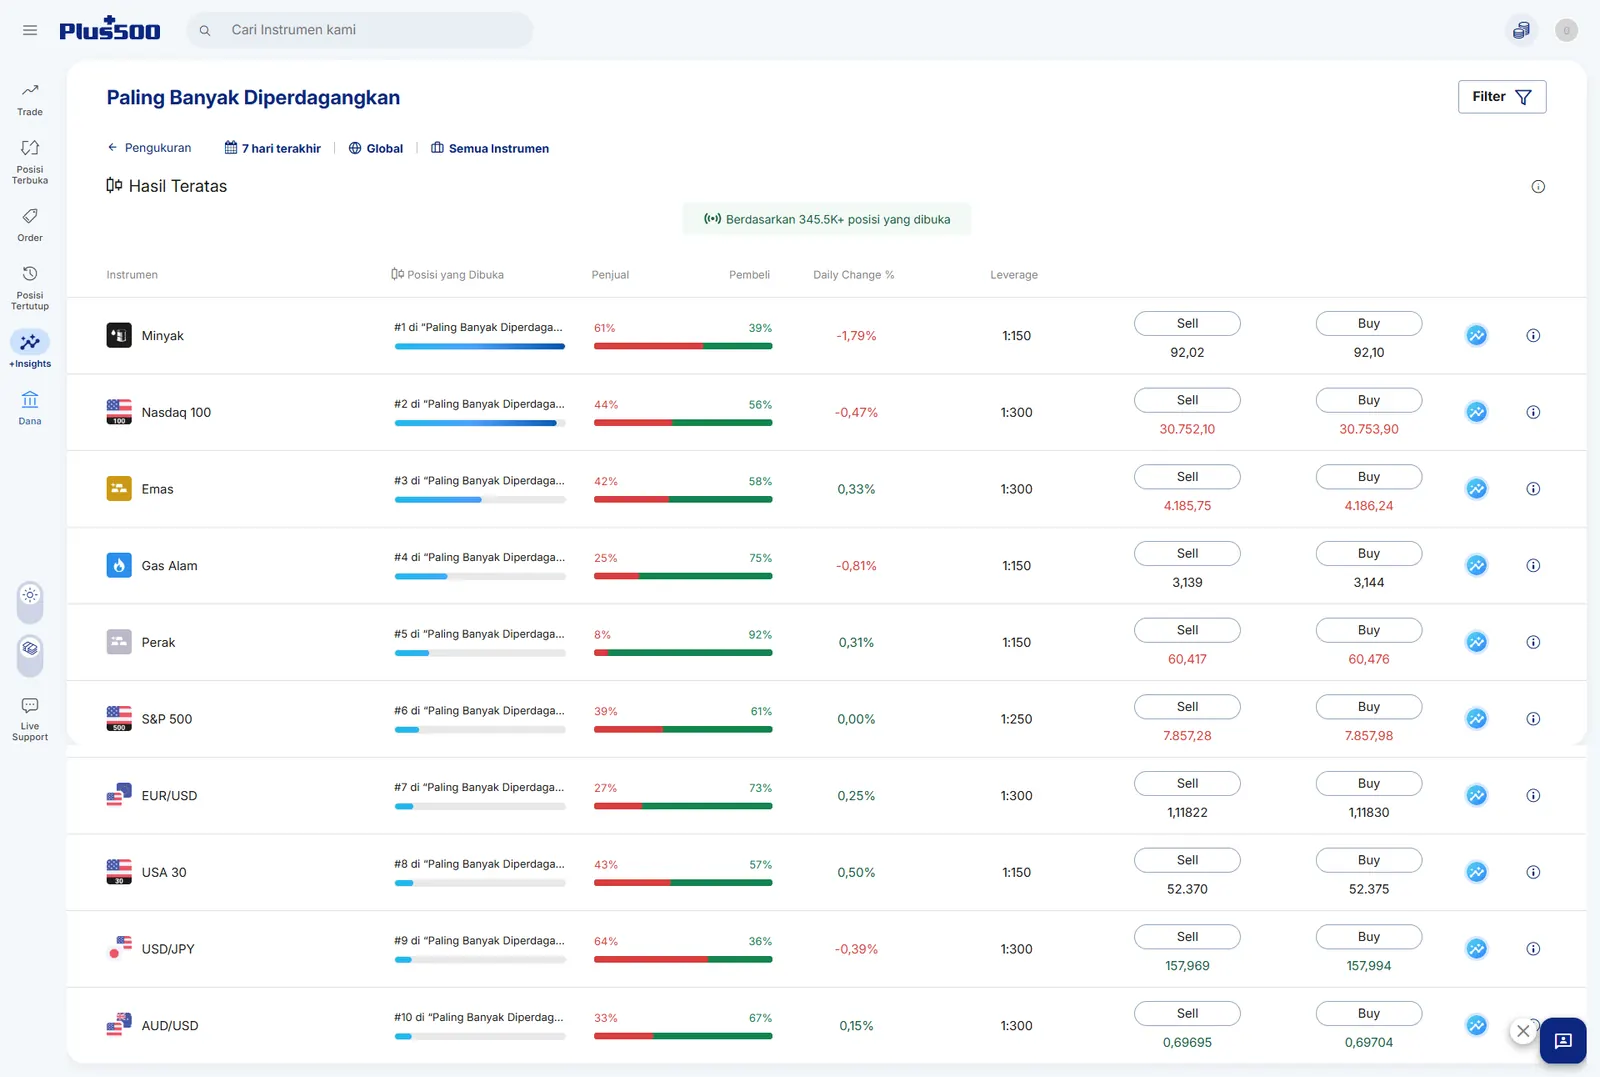Open the Emas instrument row
The height and width of the screenshot is (1077, 1600).
point(827,489)
